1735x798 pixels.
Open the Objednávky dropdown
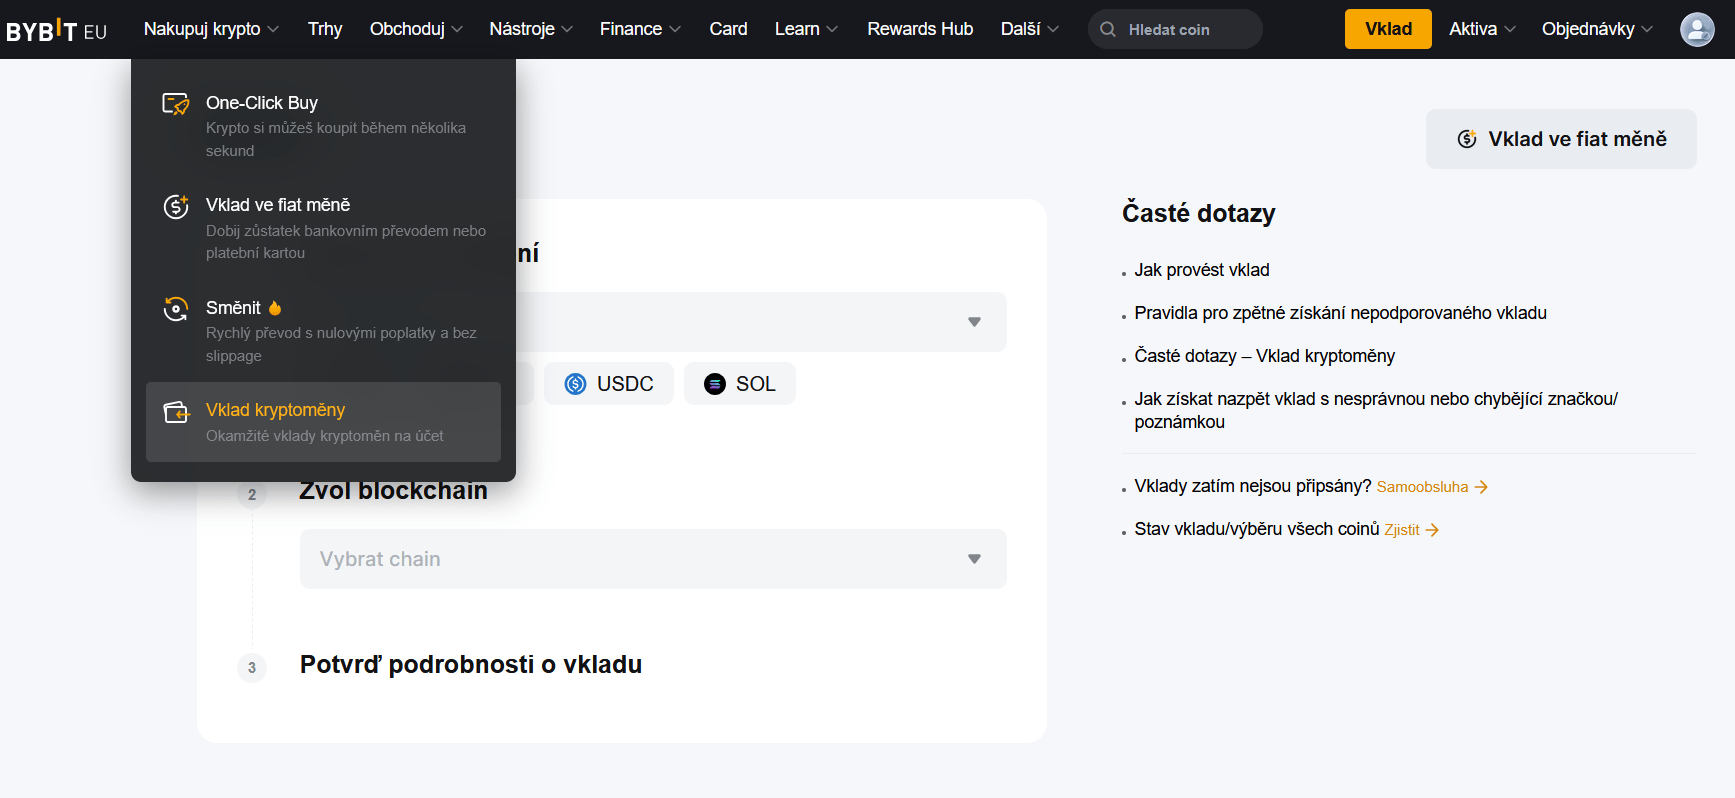1596,30
